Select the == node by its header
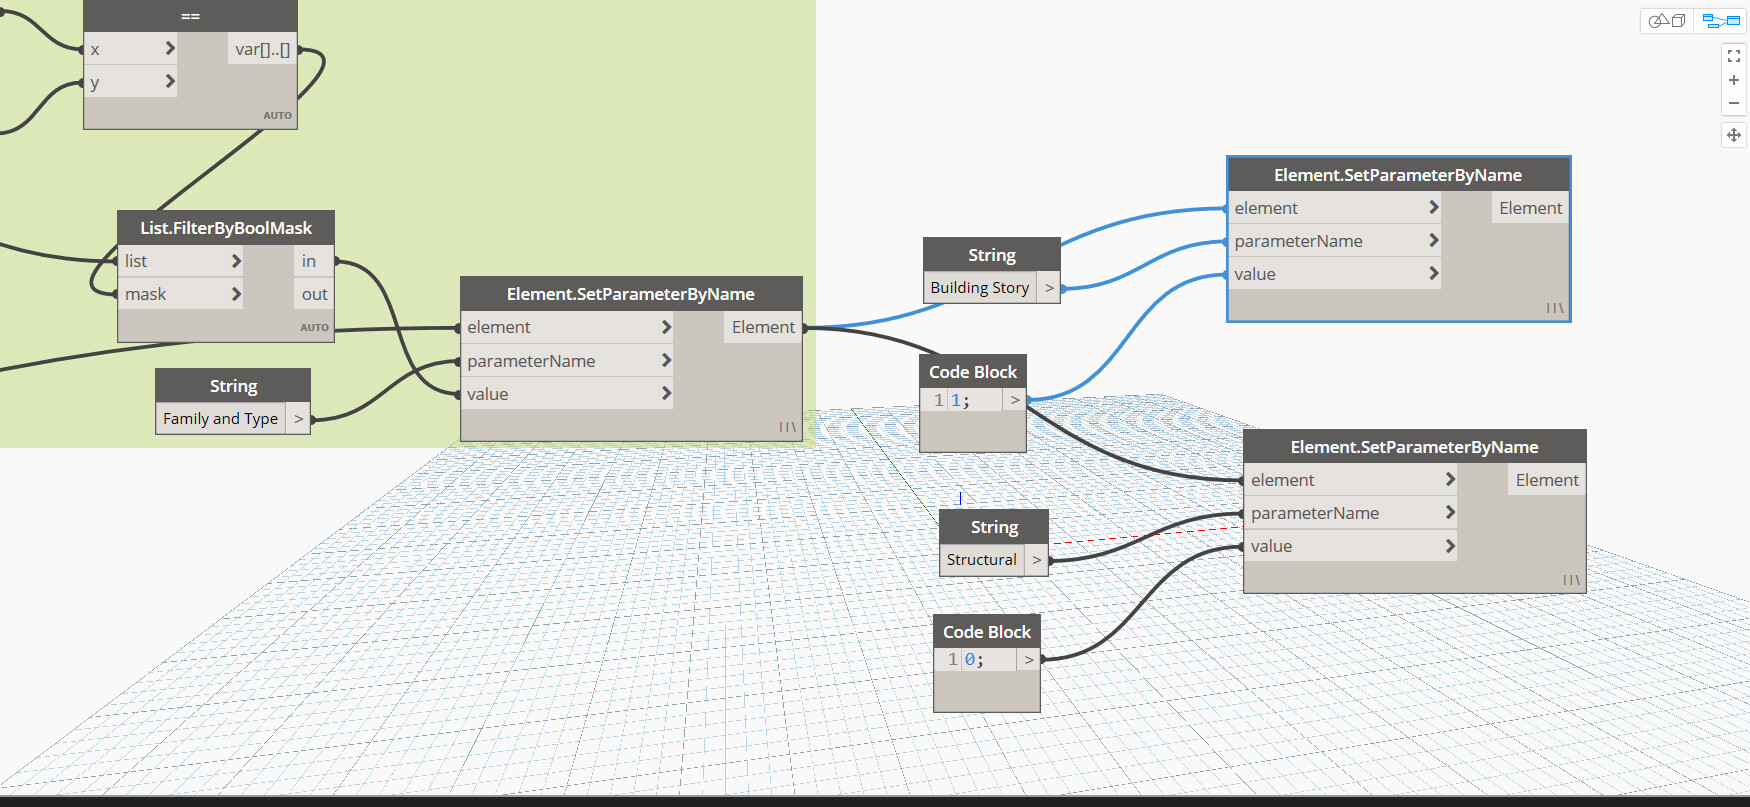 click(190, 15)
